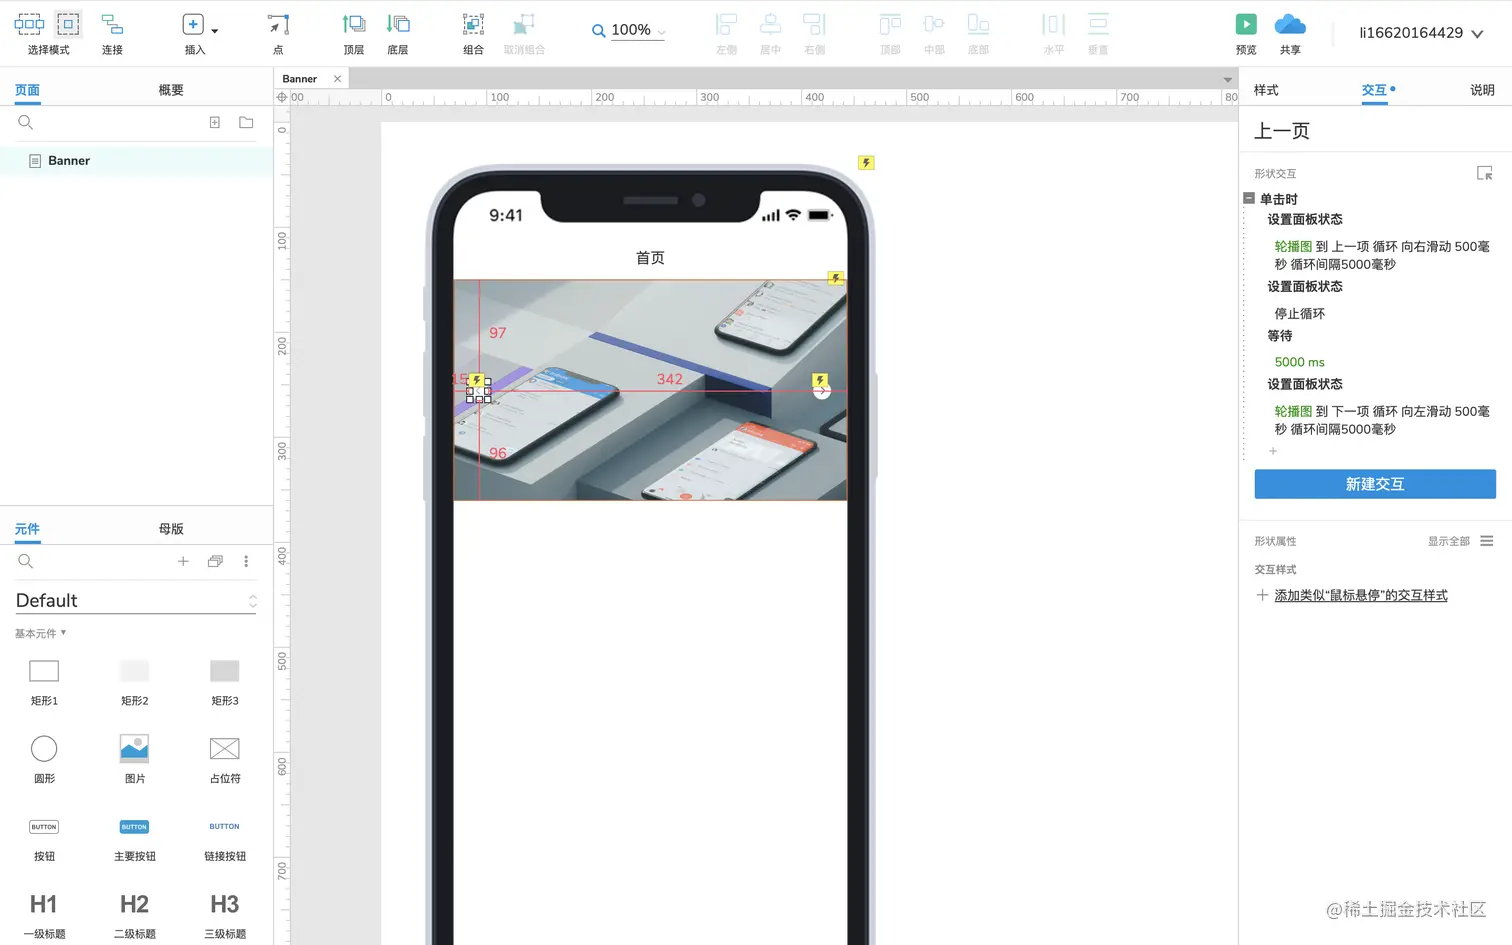Click the 居中 align center icon

(770, 25)
